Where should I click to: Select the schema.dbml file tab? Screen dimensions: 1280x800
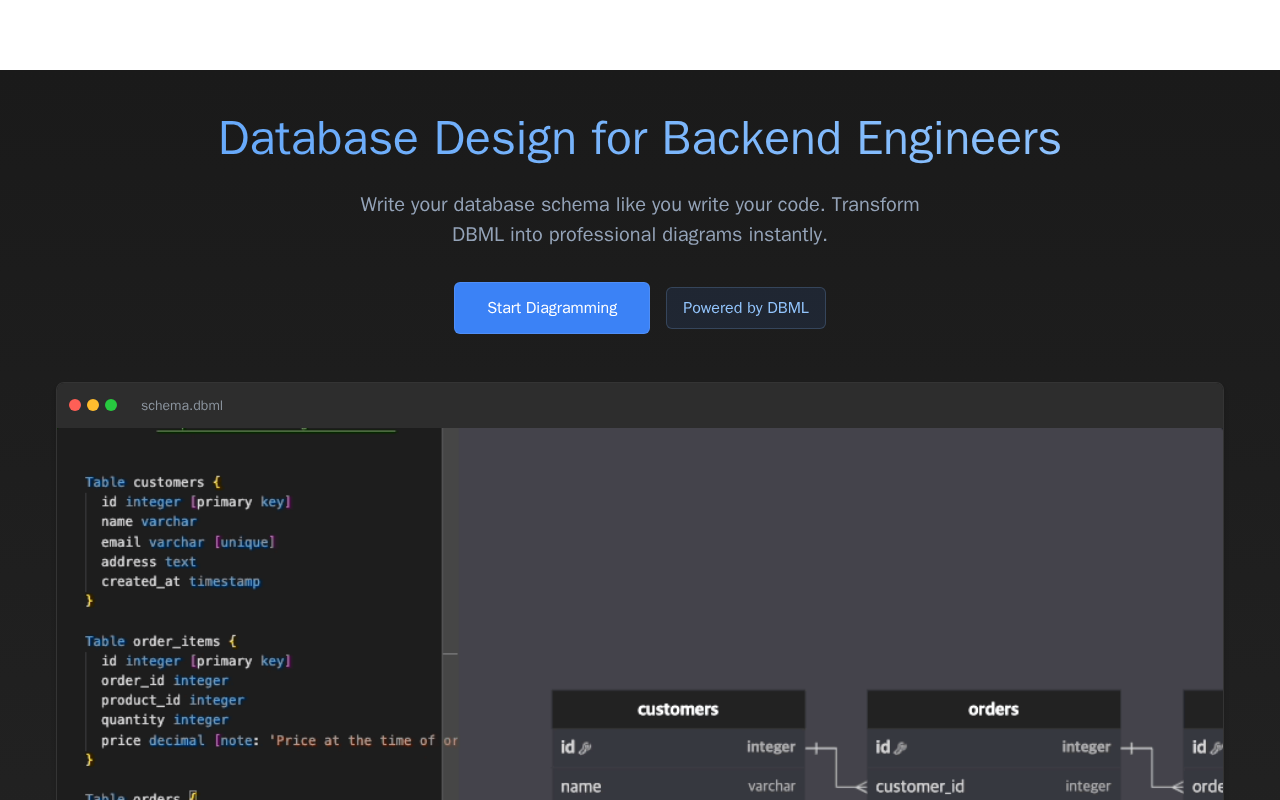(182, 405)
